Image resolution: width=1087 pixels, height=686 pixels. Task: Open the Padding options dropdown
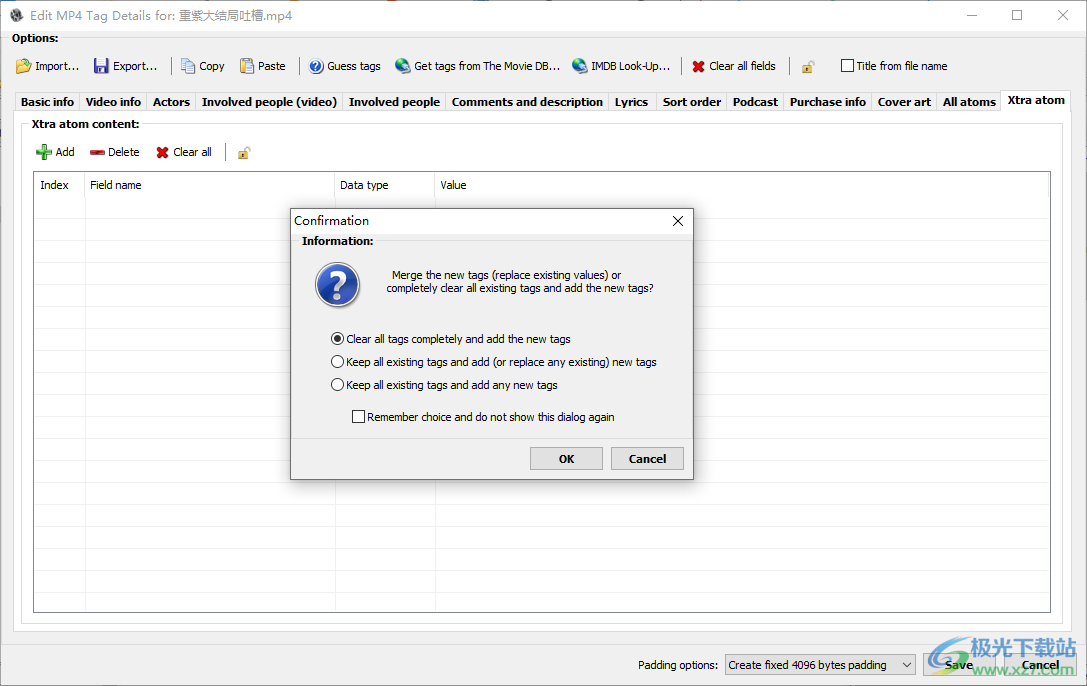(x=820, y=665)
